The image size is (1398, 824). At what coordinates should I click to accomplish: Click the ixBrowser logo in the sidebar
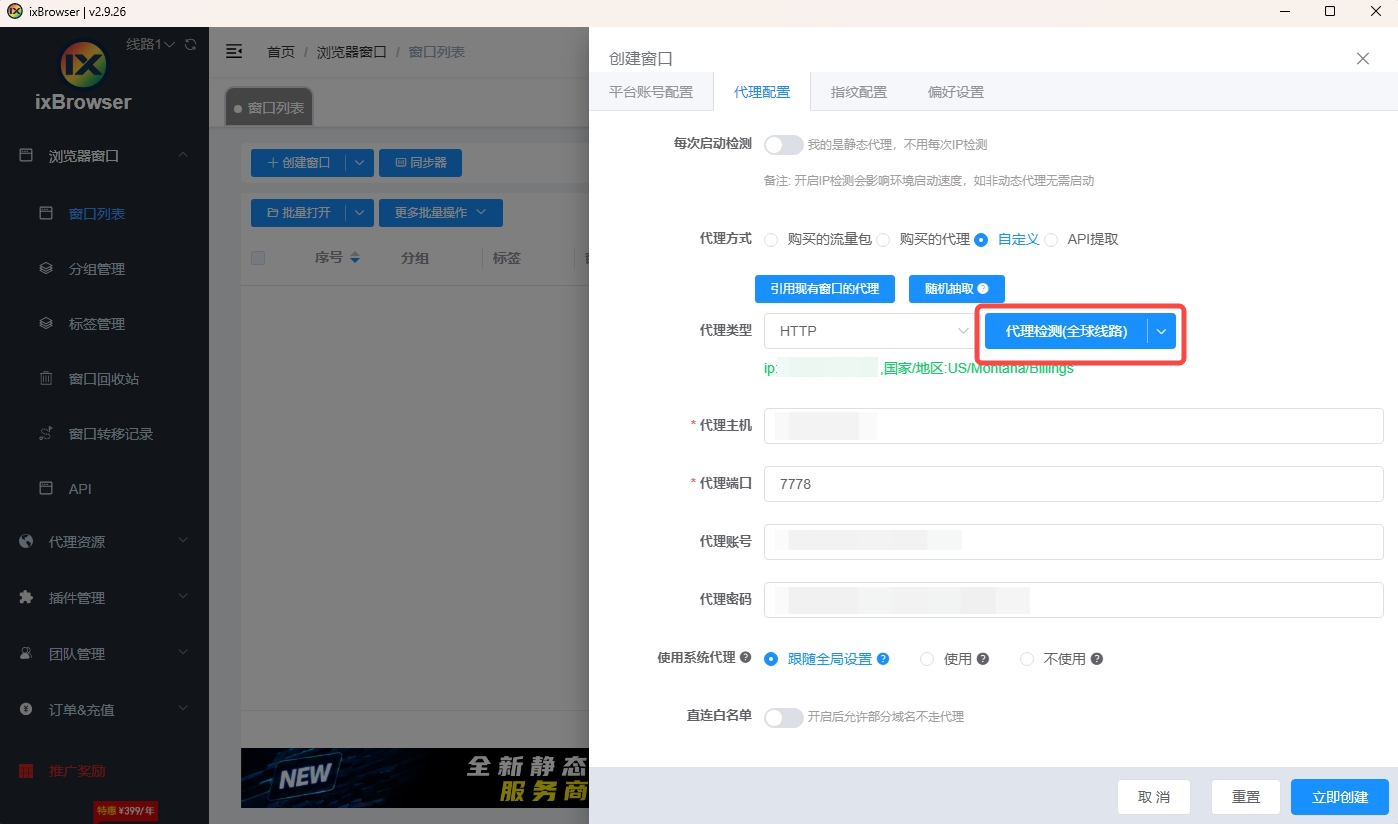(x=83, y=66)
